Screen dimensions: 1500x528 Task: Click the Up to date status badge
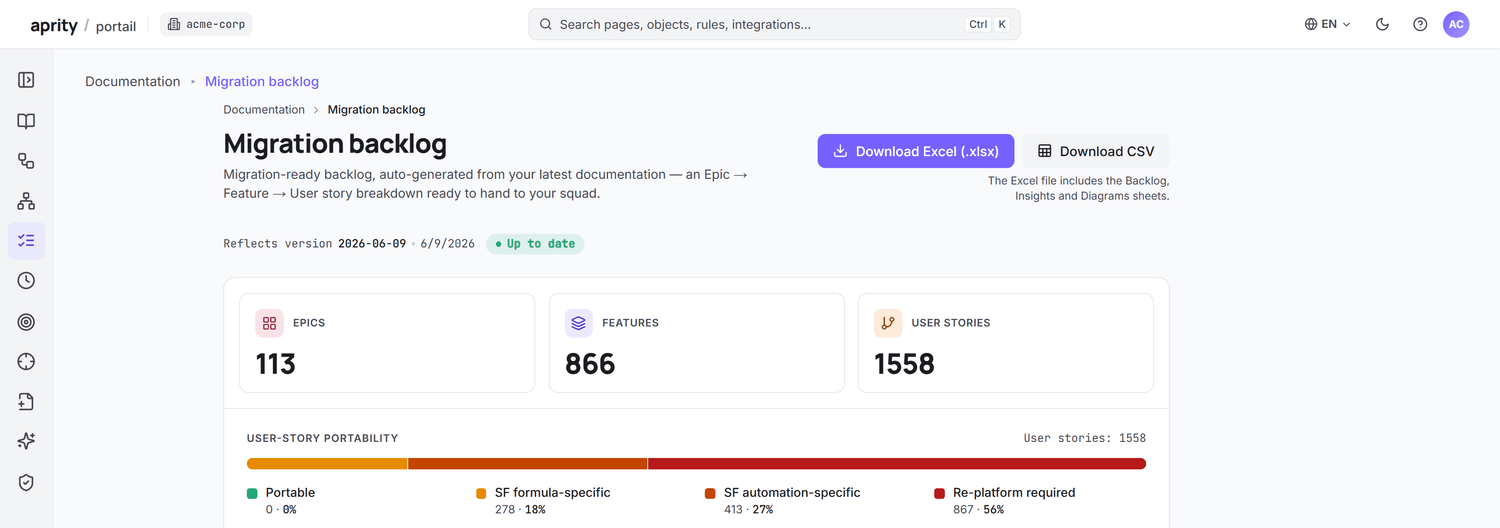[x=535, y=243]
